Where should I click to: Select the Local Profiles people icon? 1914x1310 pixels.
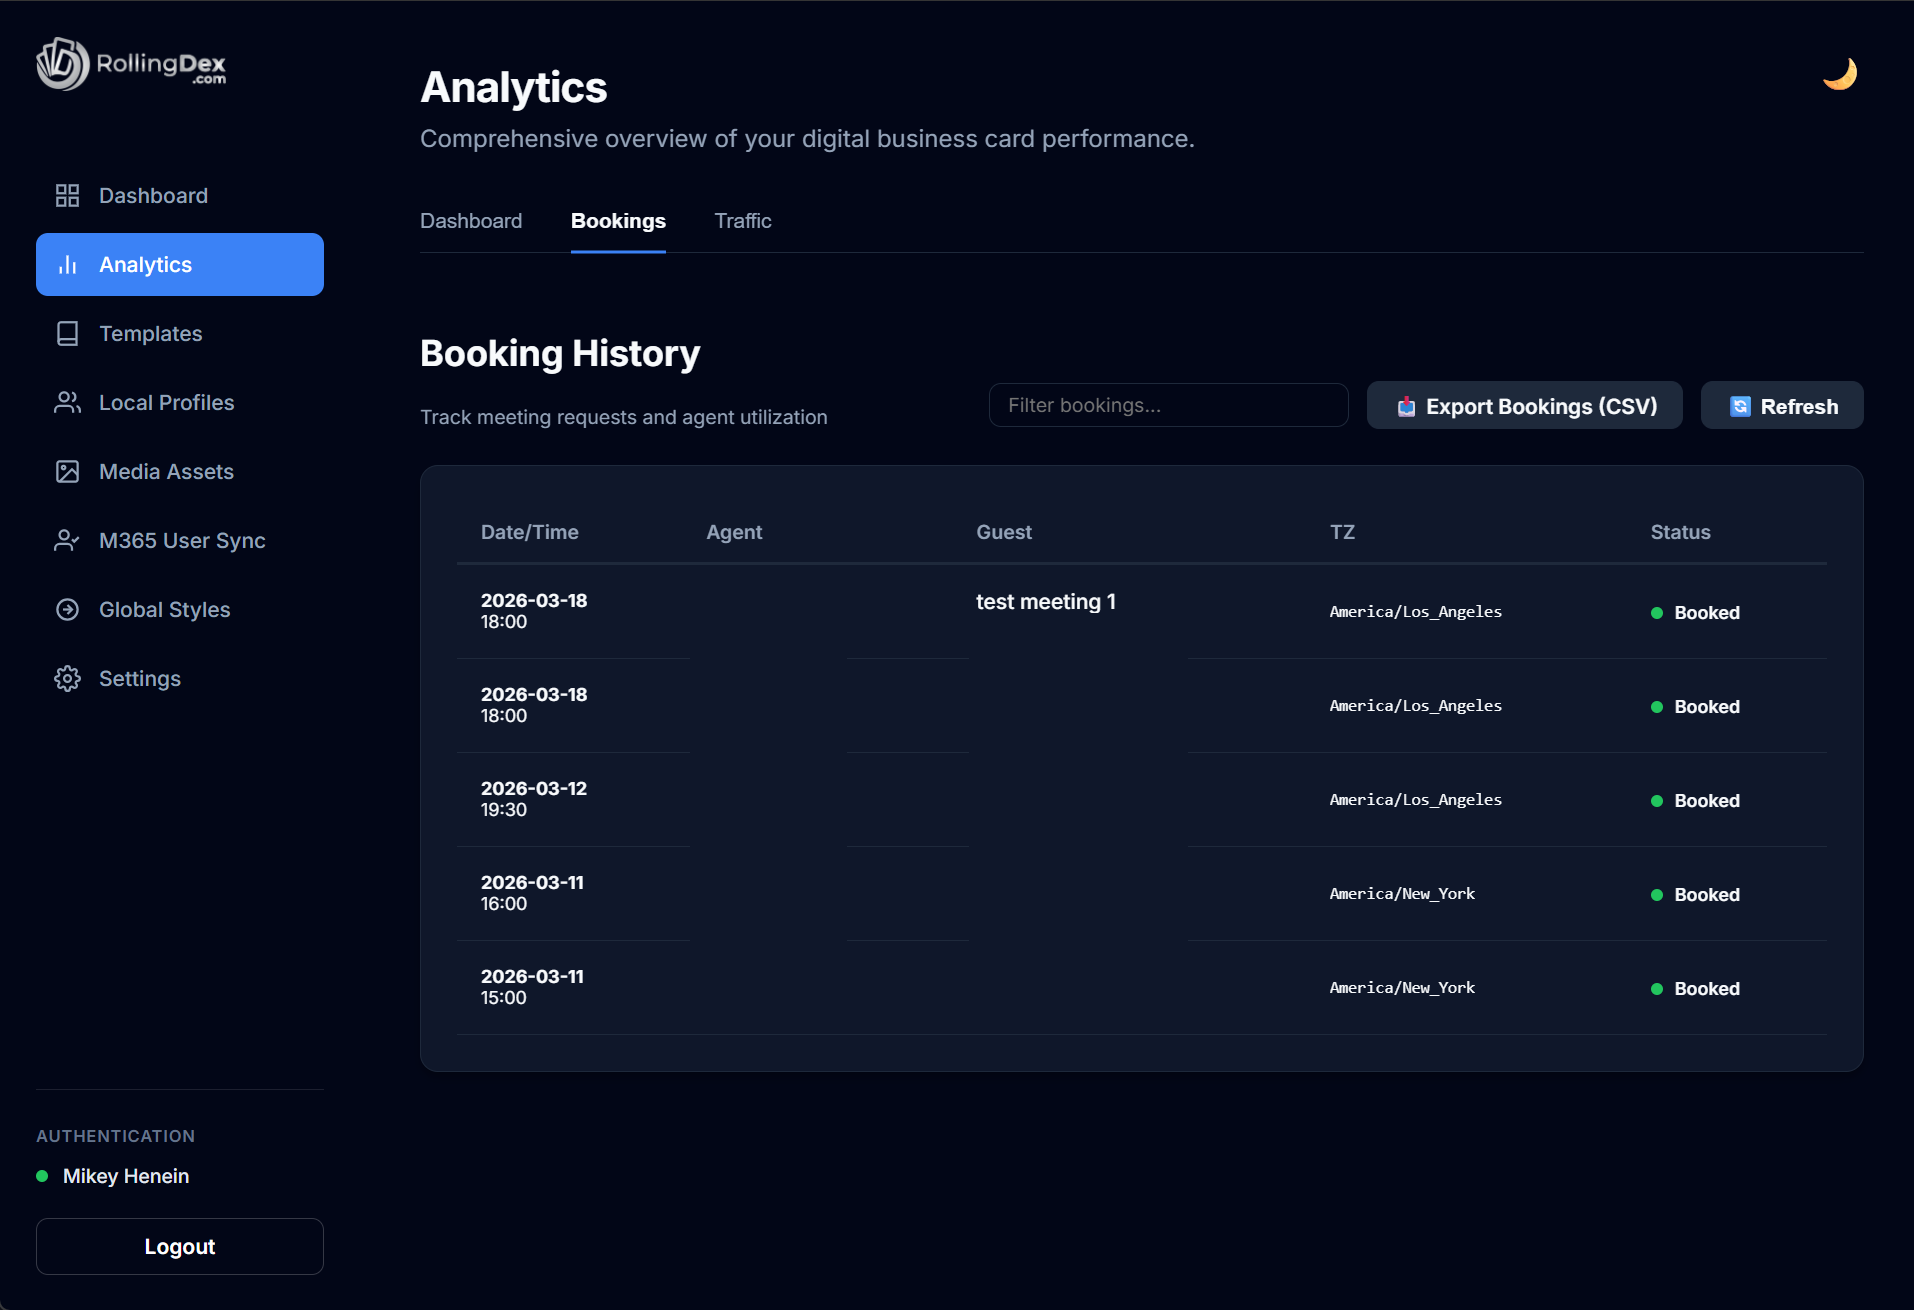pyautogui.click(x=67, y=402)
